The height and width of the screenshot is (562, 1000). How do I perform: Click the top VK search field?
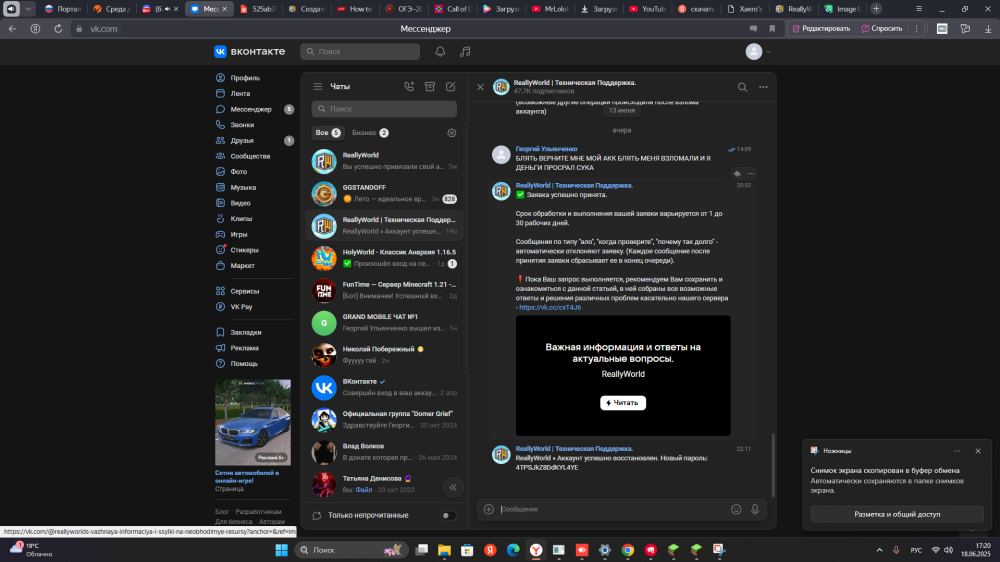click(360, 52)
